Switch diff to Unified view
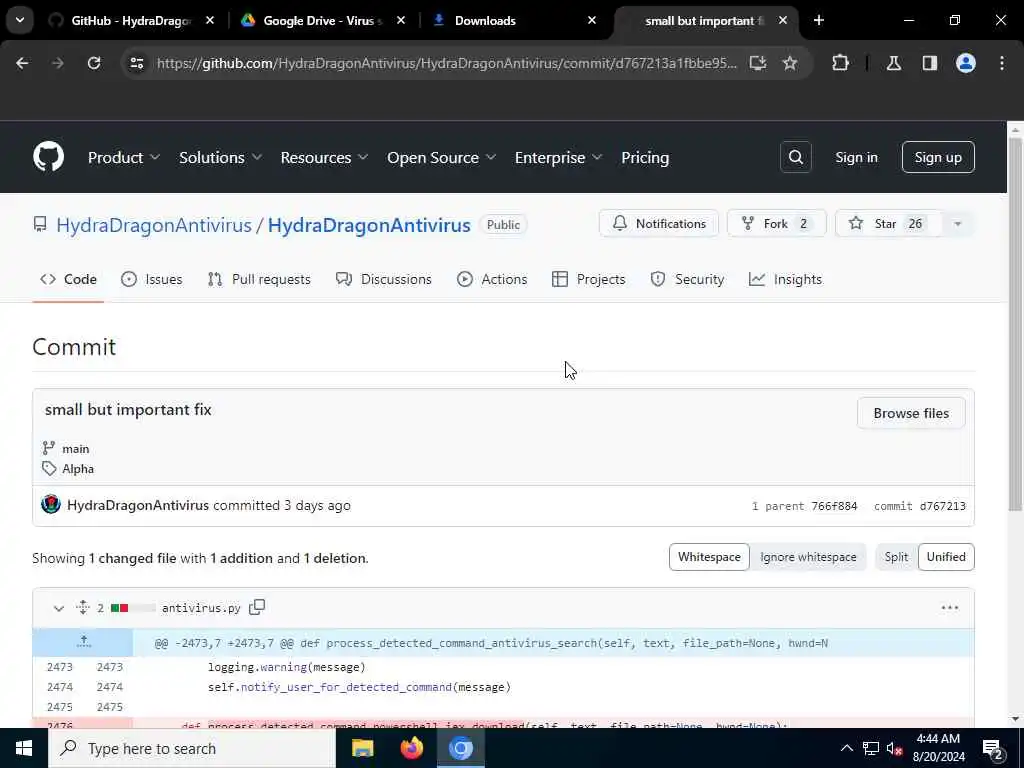The image size is (1024, 768). point(946,557)
